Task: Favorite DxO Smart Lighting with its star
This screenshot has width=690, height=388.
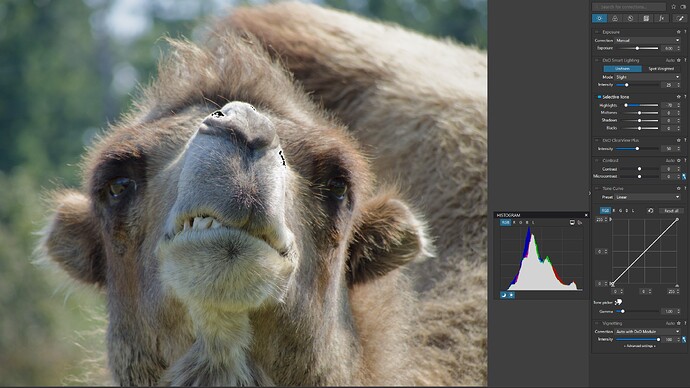Action: click(x=679, y=60)
